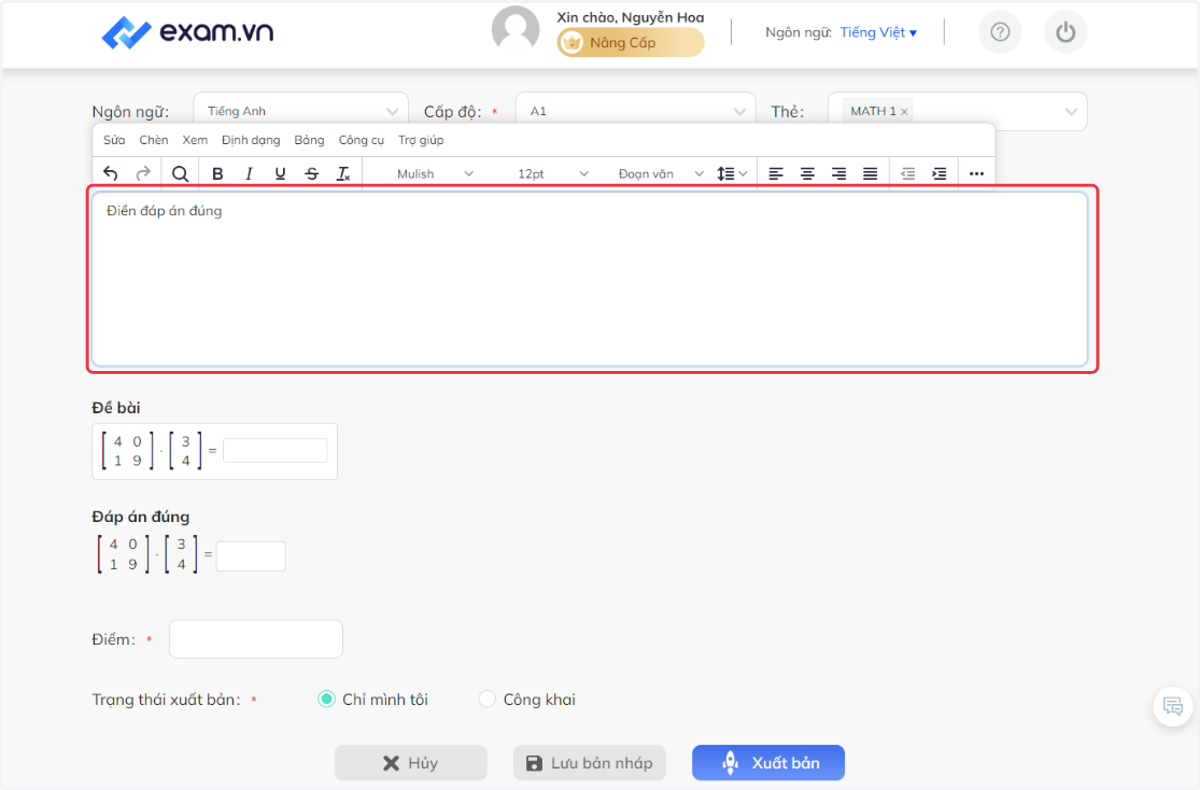Open the chat support widget icon
Screen dimensions: 1200x790
click(x=1172, y=707)
